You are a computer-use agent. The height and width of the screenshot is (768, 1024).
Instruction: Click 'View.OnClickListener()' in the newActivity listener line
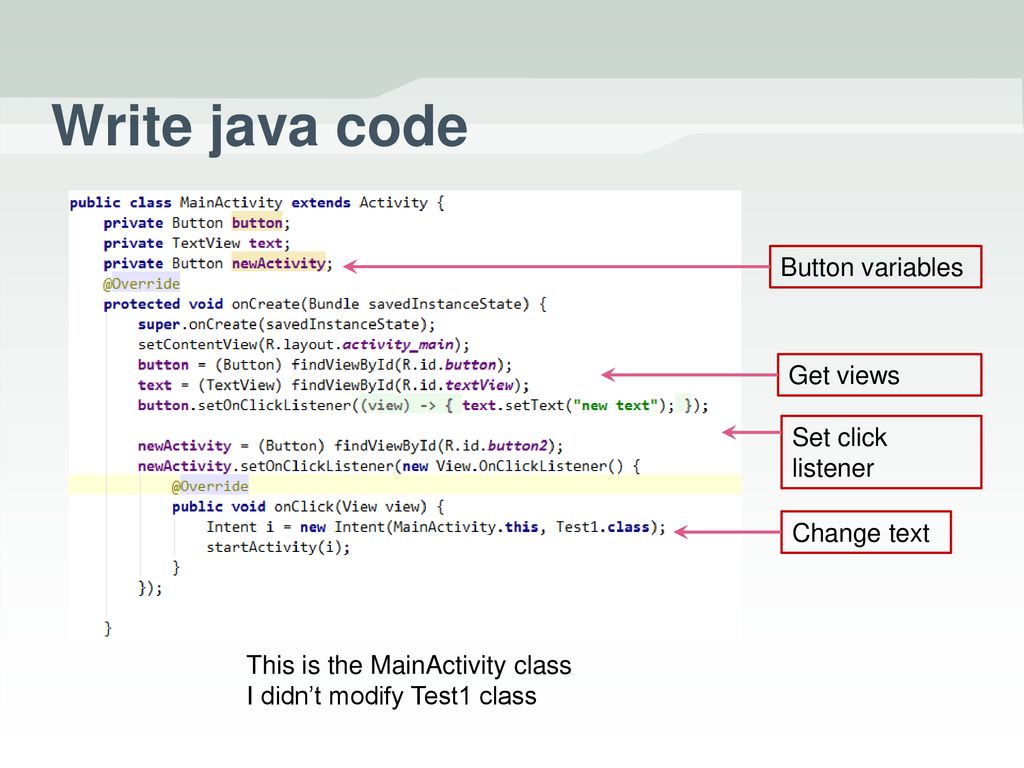tap(530, 466)
